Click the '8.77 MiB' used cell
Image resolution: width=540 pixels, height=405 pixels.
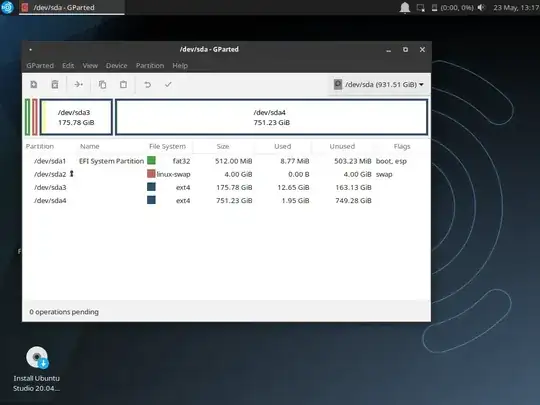294,161
